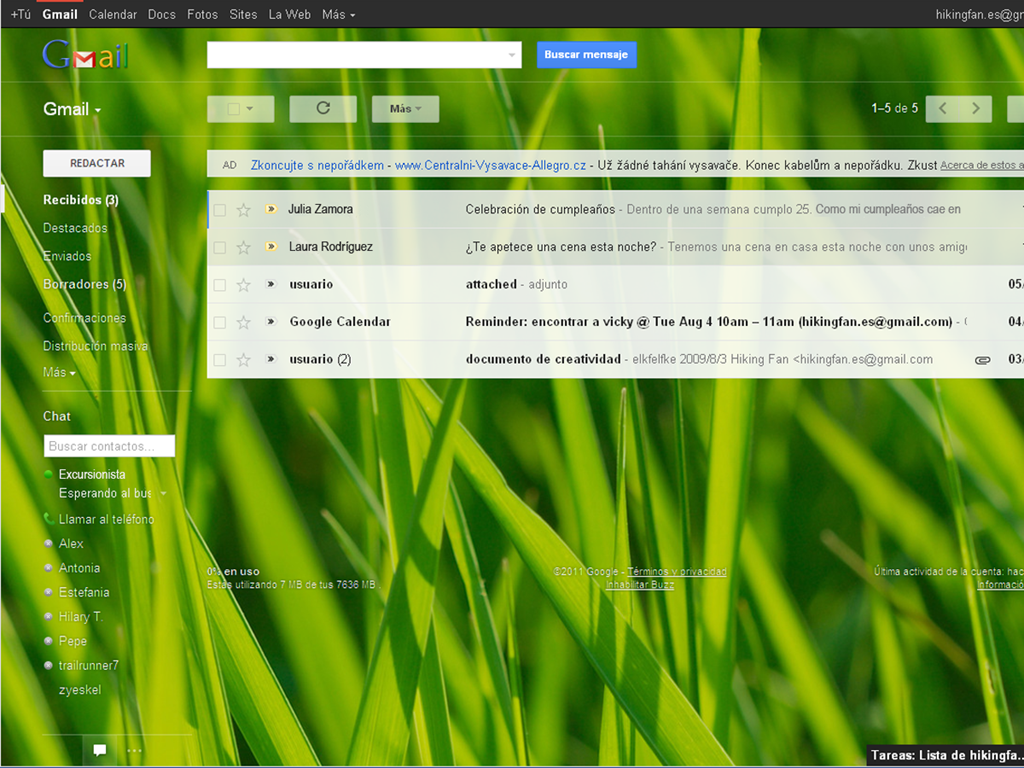Image resolution: width=1024 pixels, height=768 pixels.
Task: Open the Distribución masiva label
Action: tap(95, 346)
